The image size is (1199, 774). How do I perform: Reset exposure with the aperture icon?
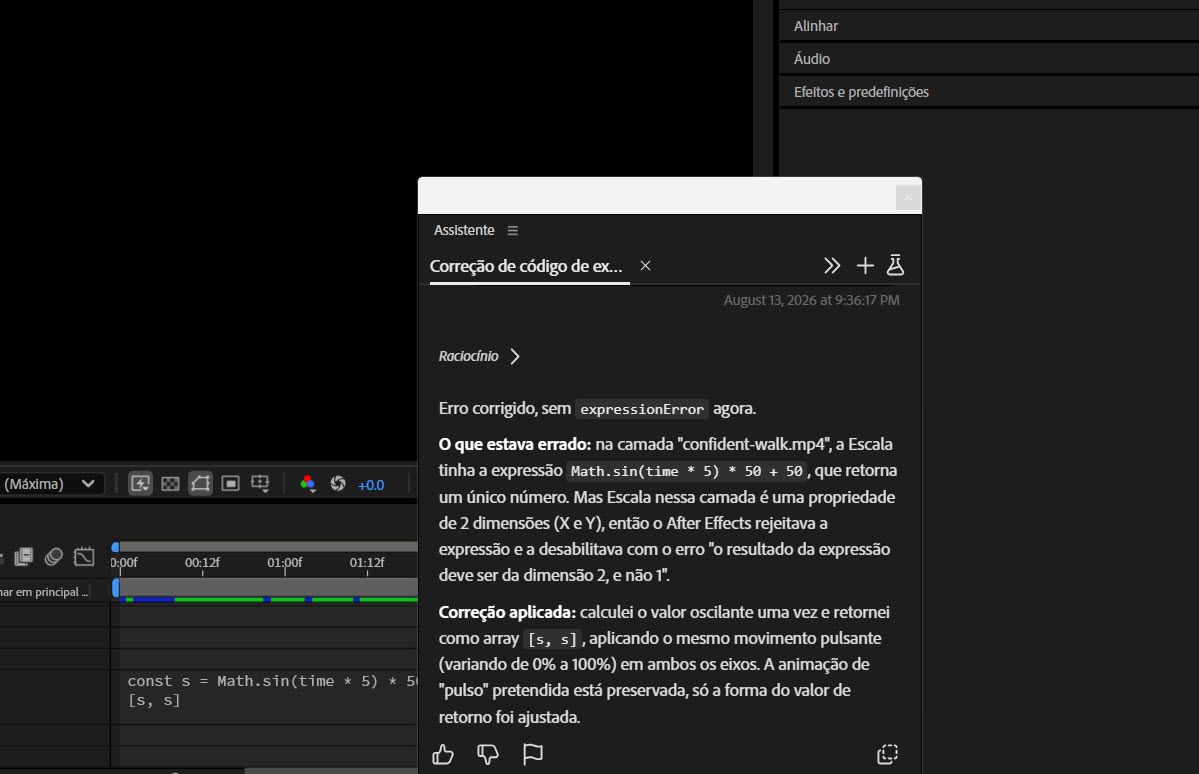pos(338,483)
